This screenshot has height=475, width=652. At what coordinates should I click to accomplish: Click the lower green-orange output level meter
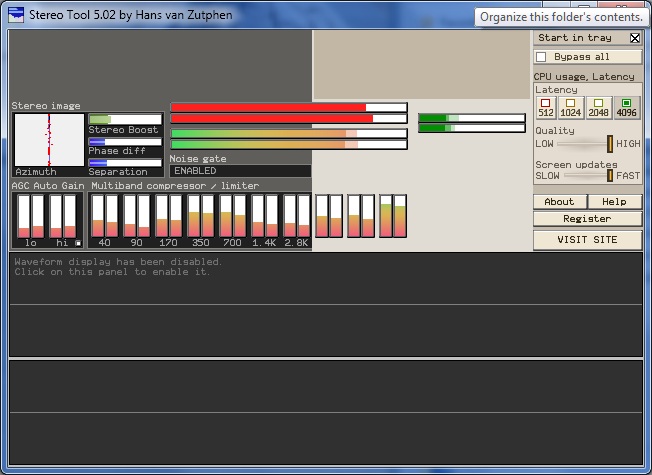click(289, 145)
